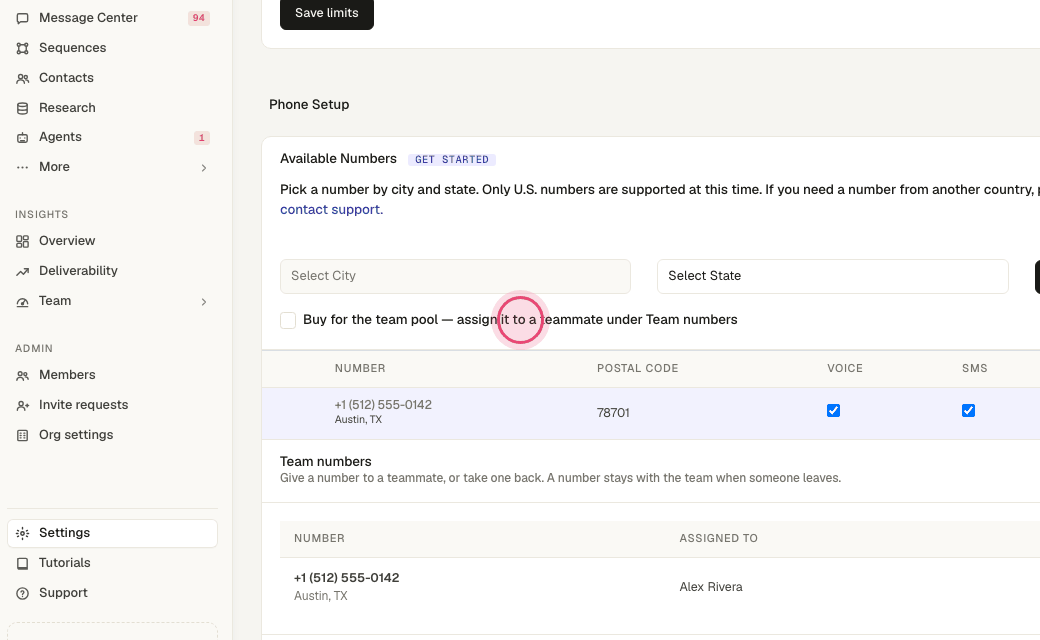The image size is (1040, 640).
Task: Click the Agents robot icon
Action: (23, 137)
